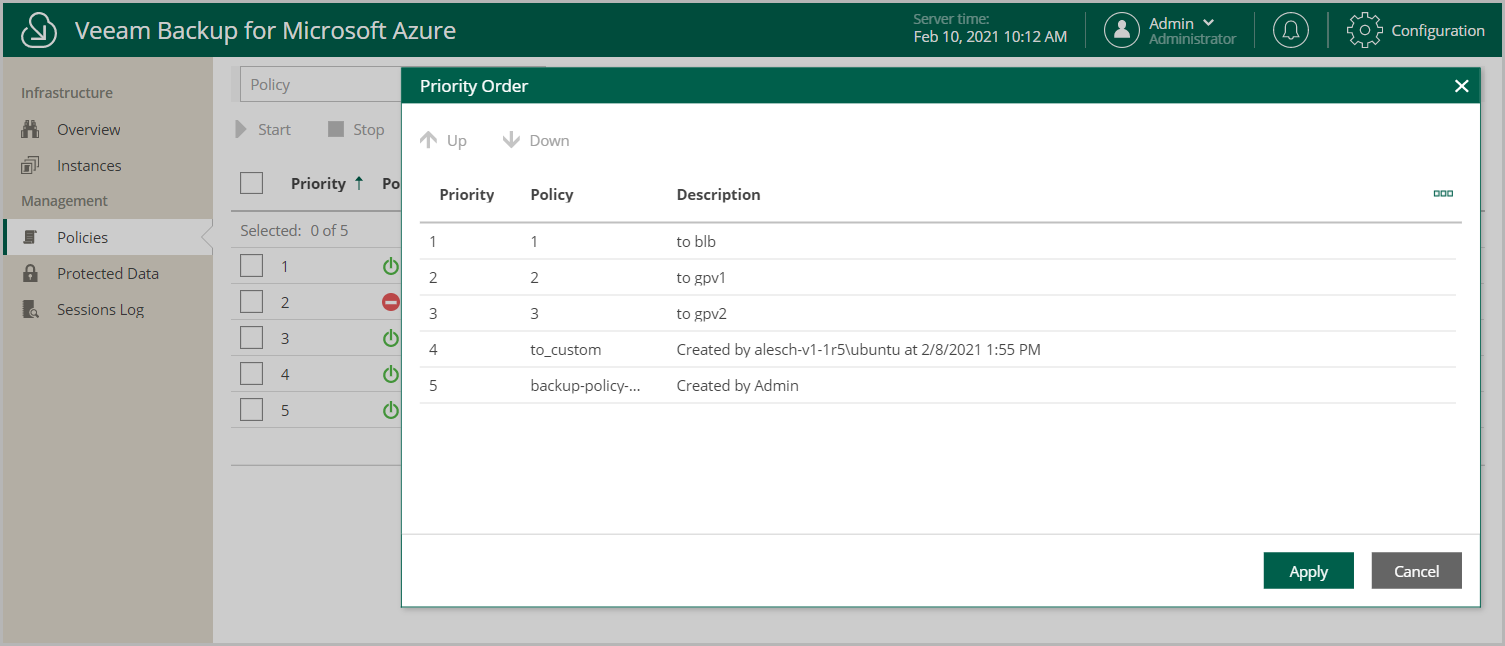
Task: Check the box for priority 4 policy
Action: 252,374
